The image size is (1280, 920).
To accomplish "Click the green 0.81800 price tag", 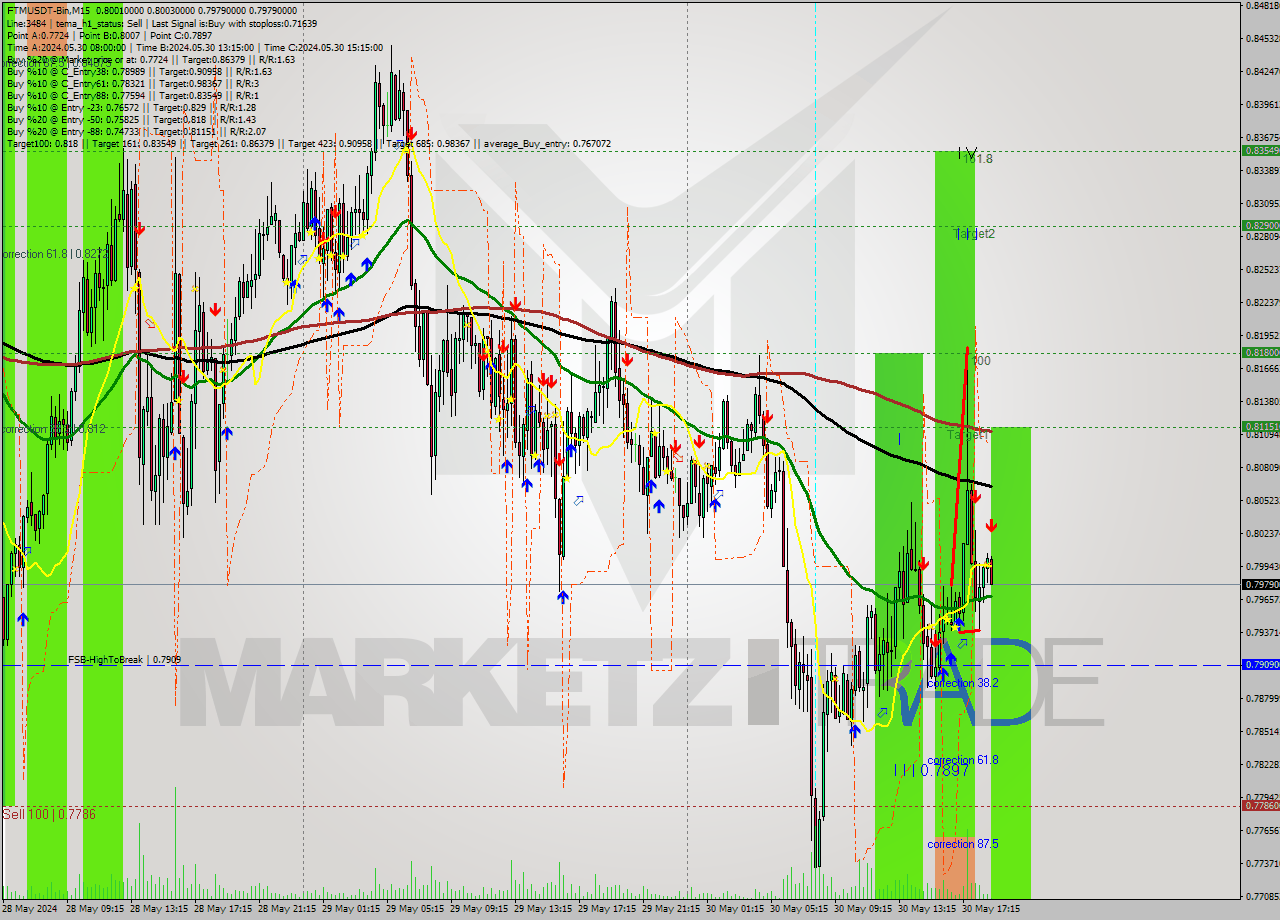I will (1260, 352).
